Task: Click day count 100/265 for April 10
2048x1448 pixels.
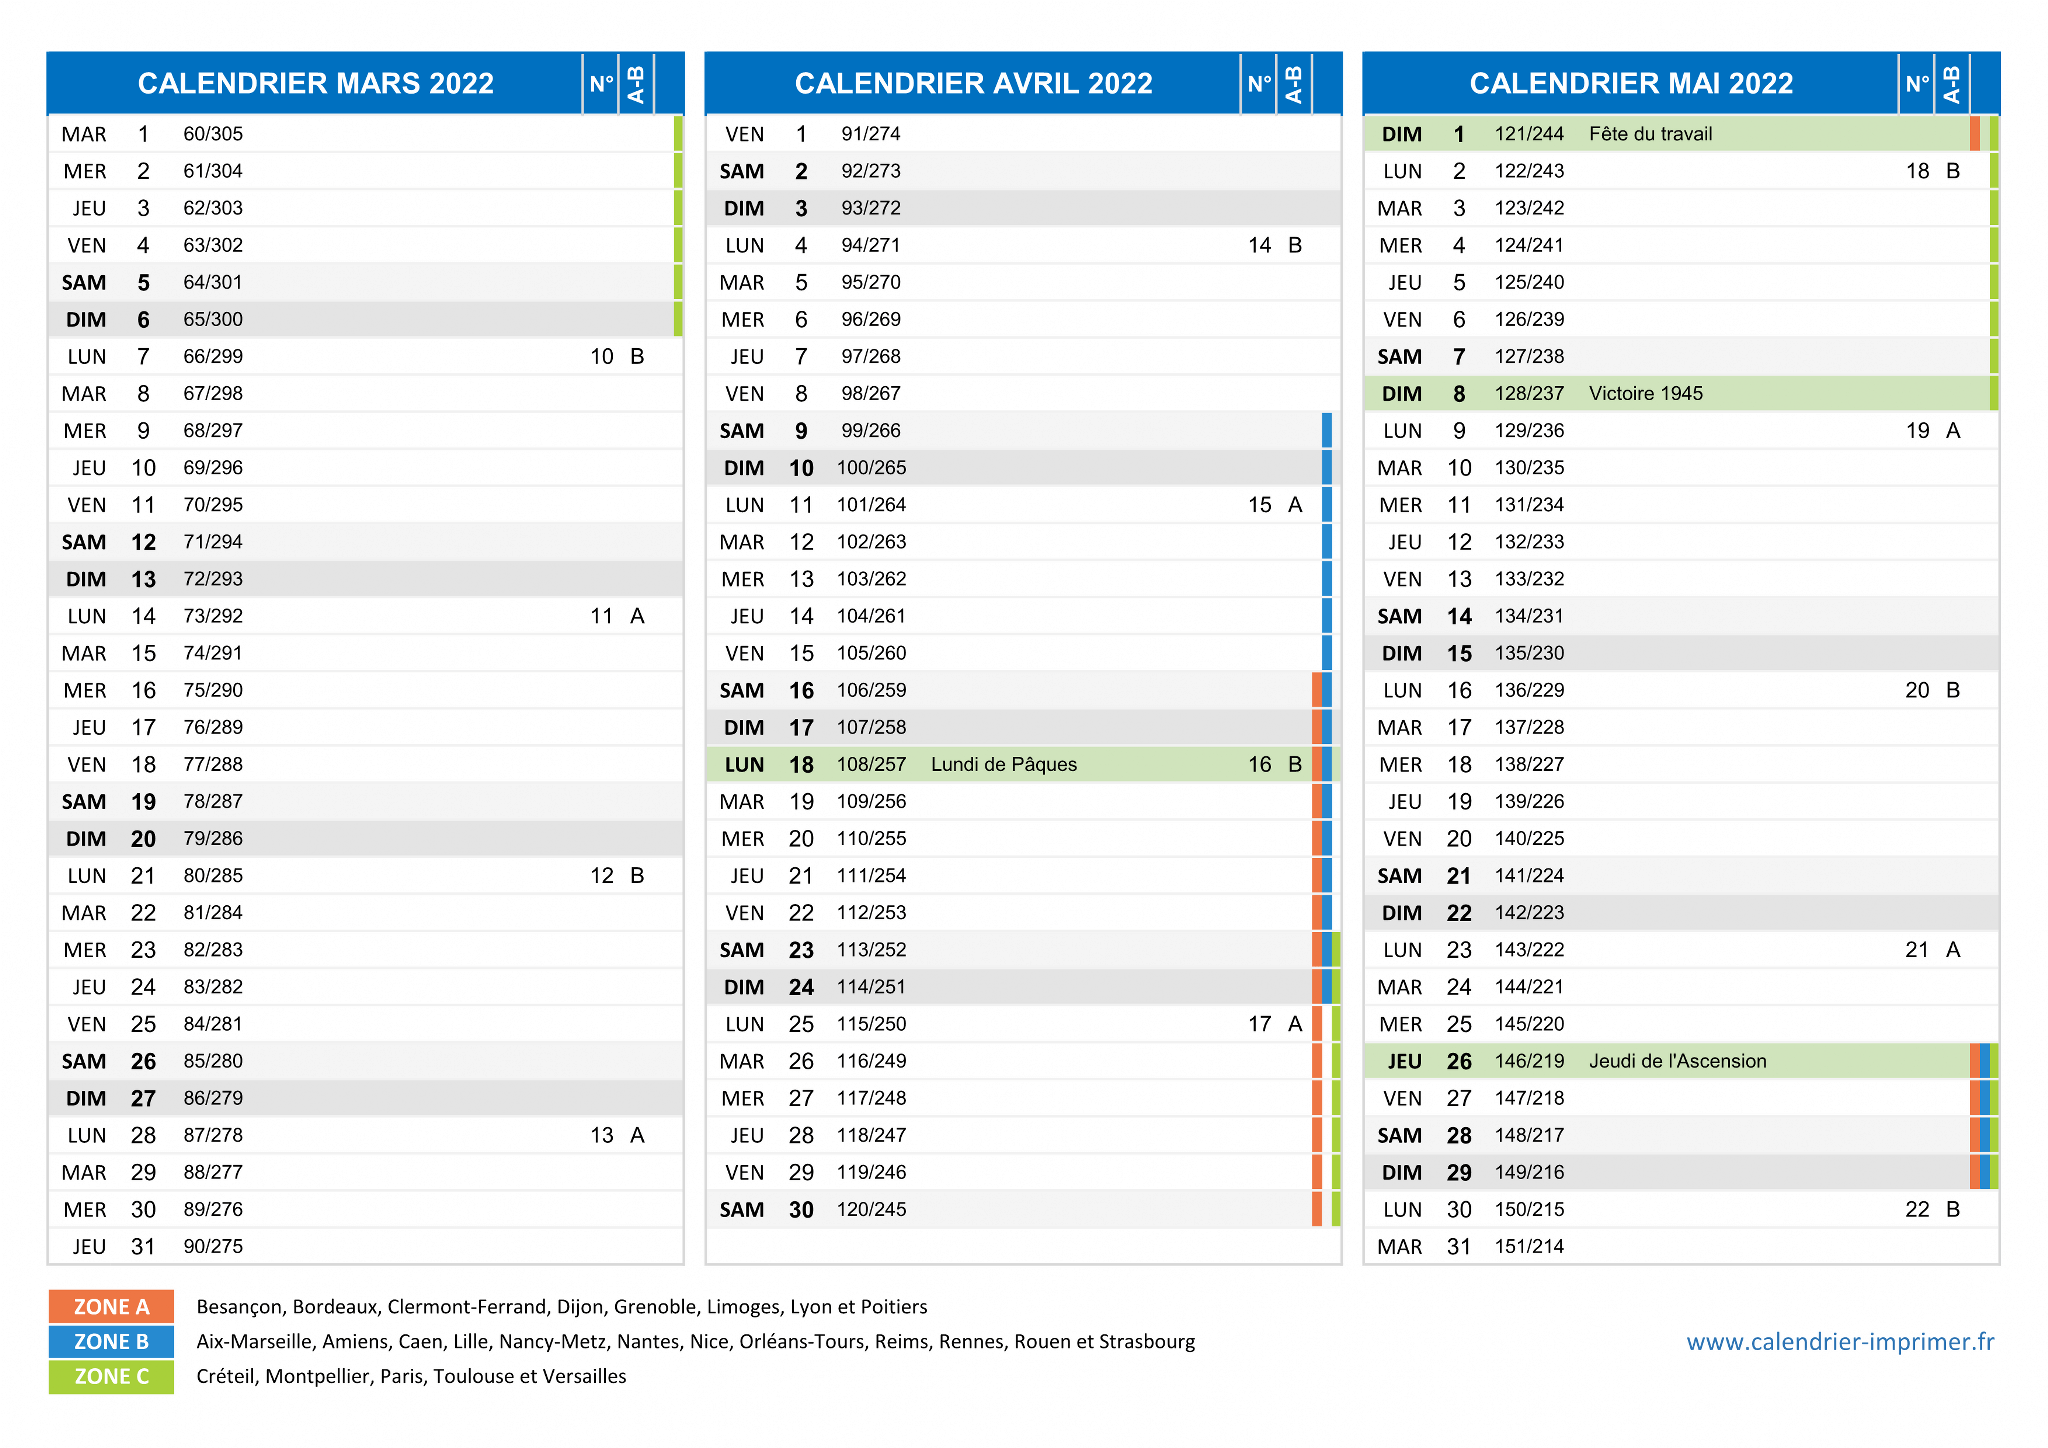Action: point(871,467)
